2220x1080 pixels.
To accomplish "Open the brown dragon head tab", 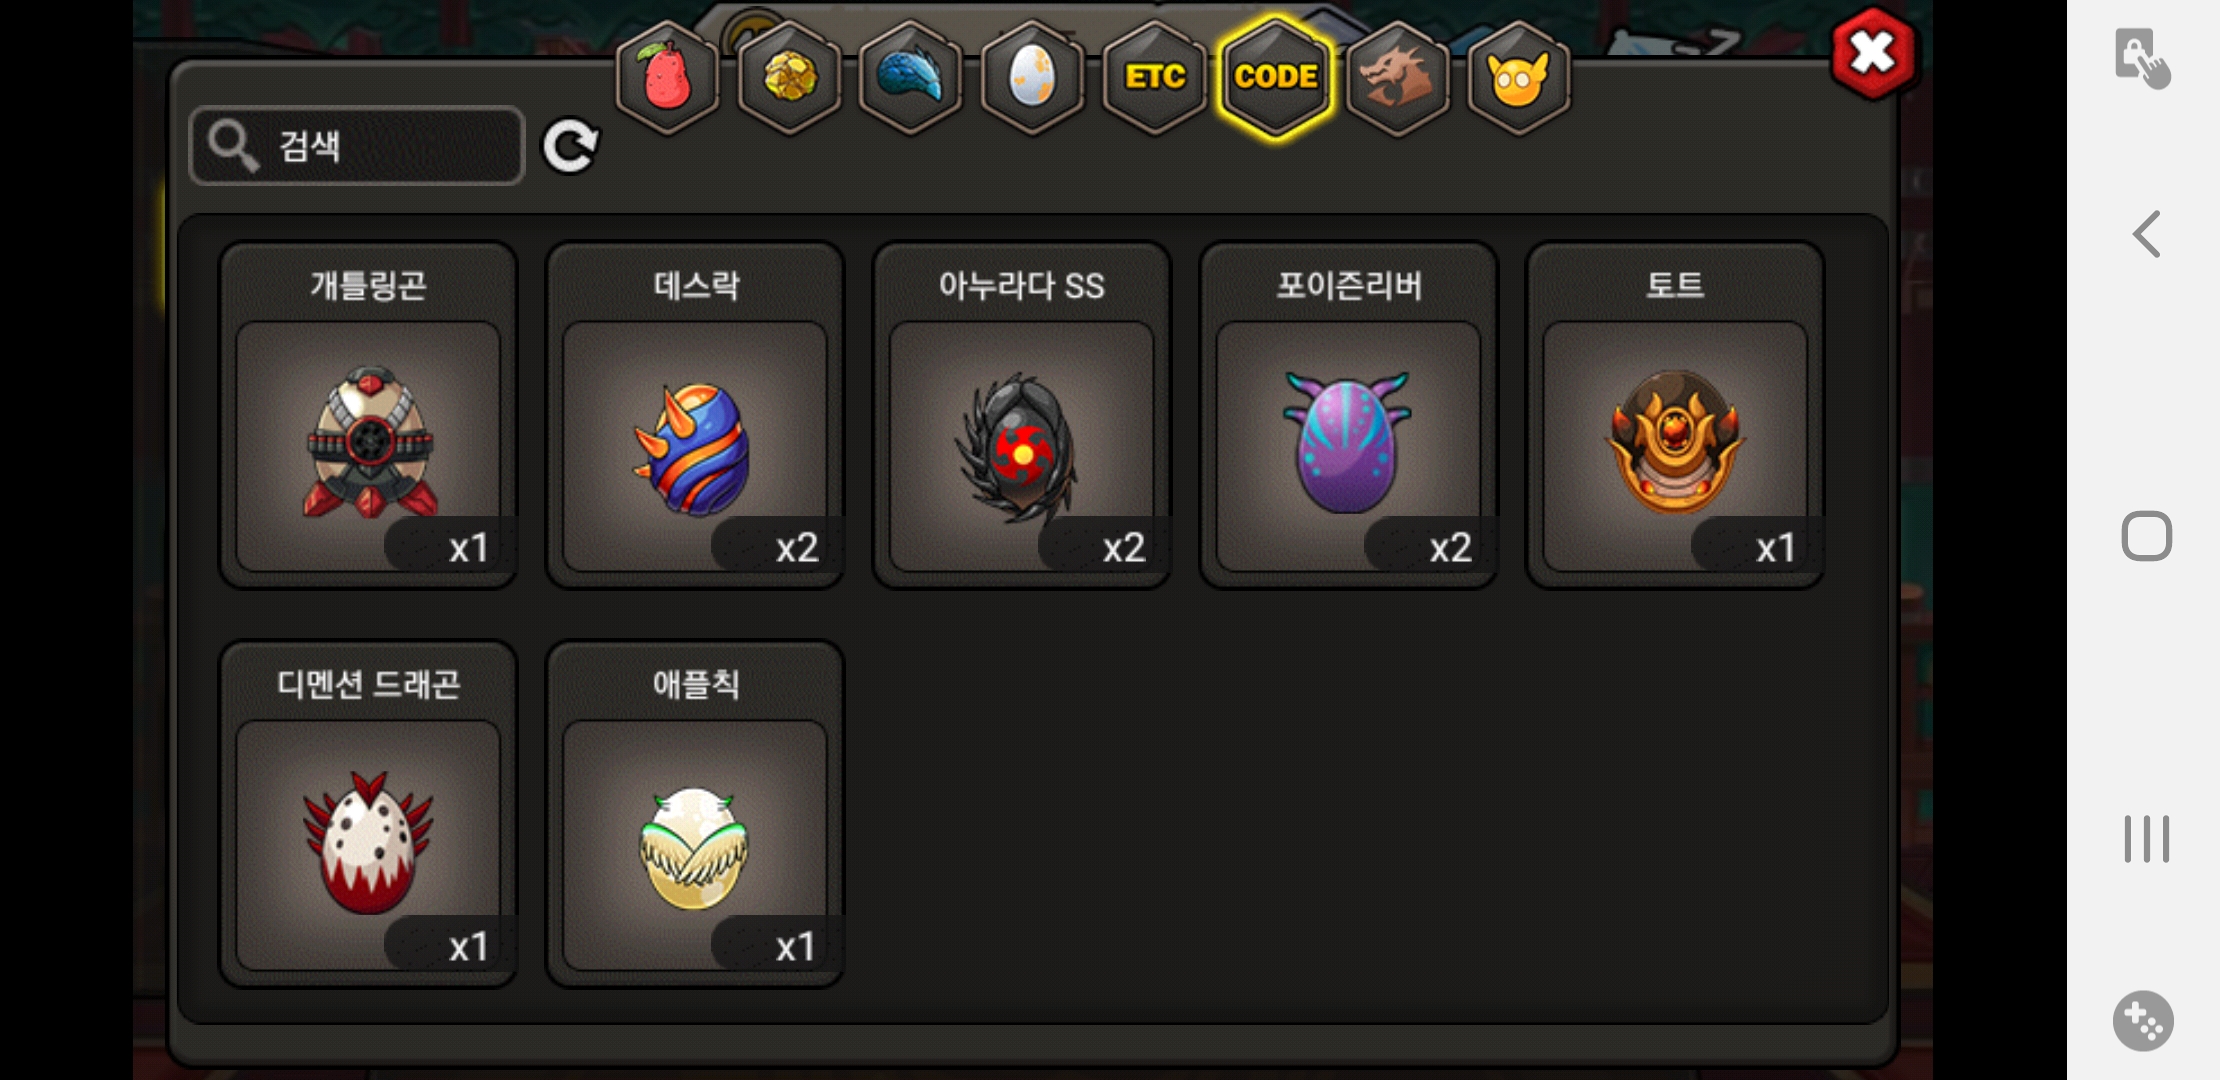I will [1398, 77].
